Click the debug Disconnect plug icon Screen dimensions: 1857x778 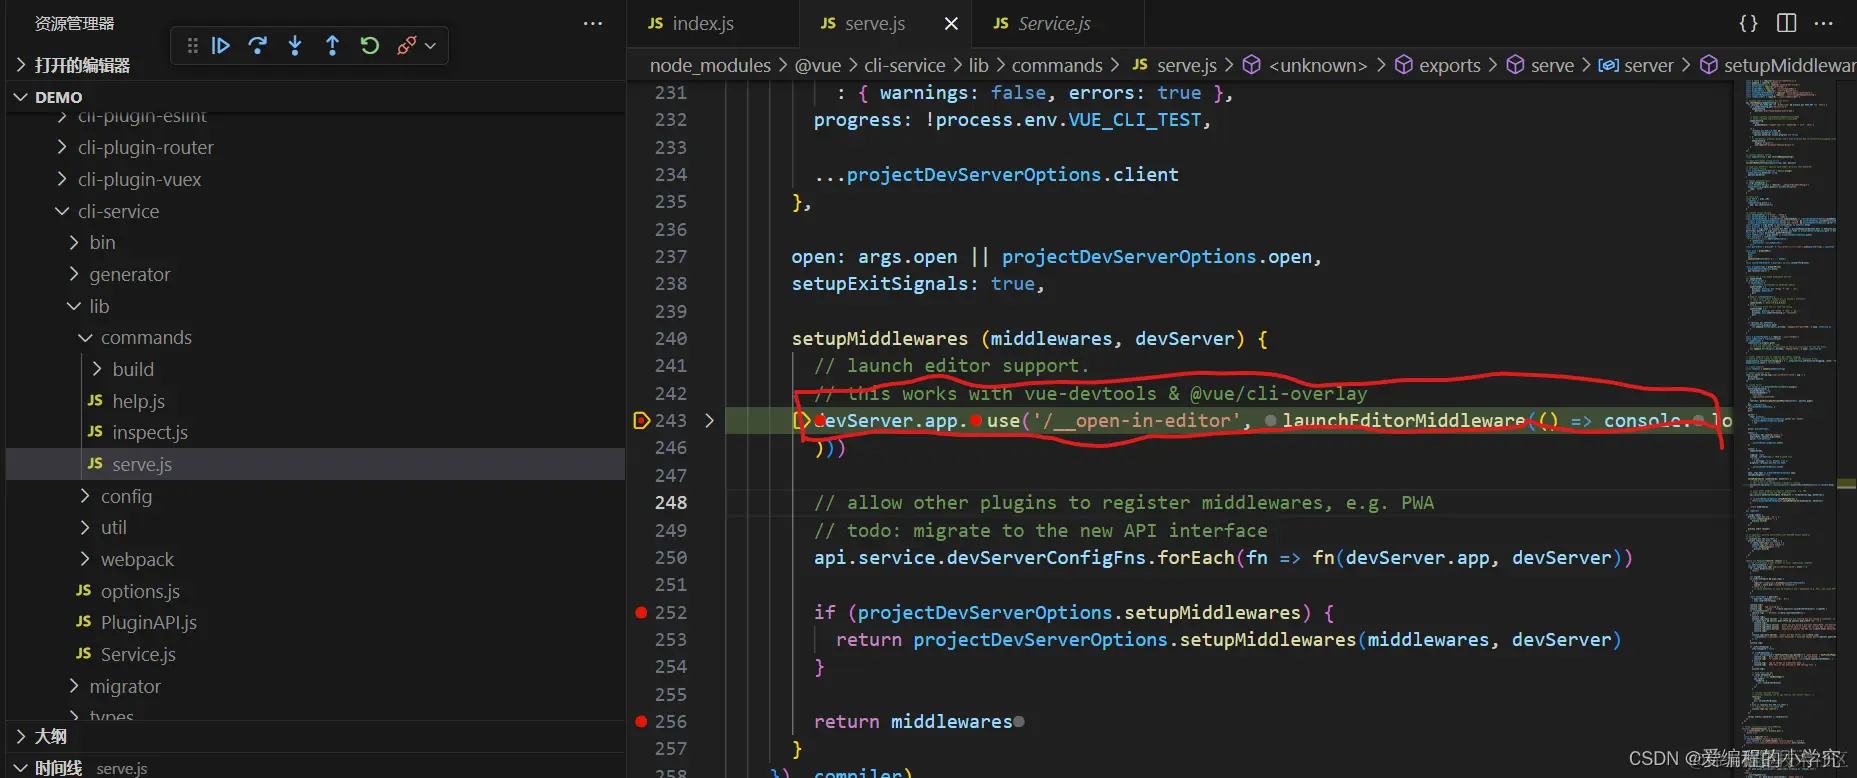tap(406, 45)
